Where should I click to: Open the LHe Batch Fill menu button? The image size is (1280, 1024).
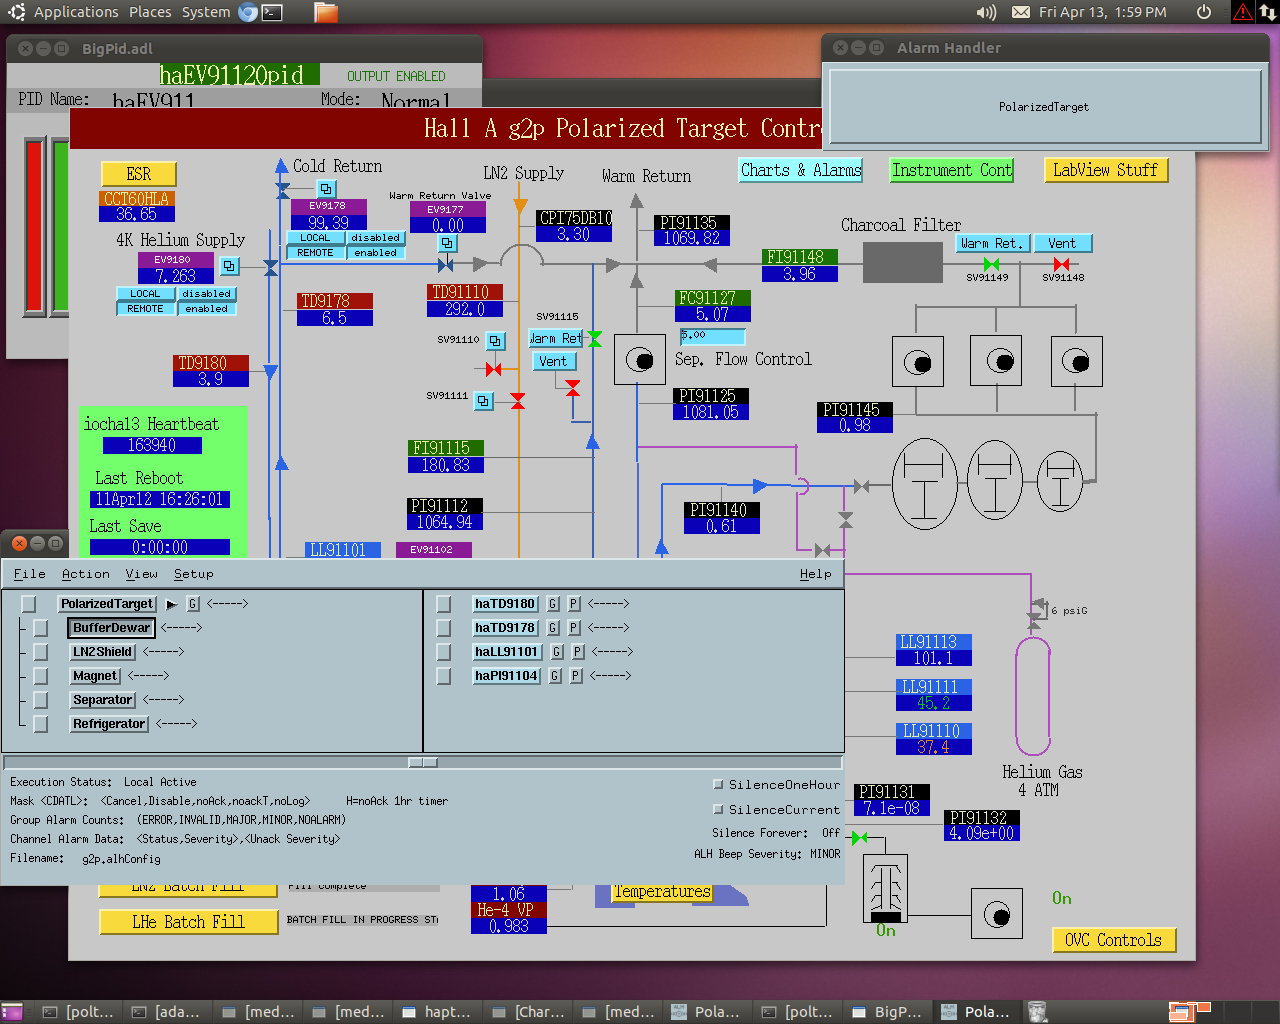click(x=188, y=922)
